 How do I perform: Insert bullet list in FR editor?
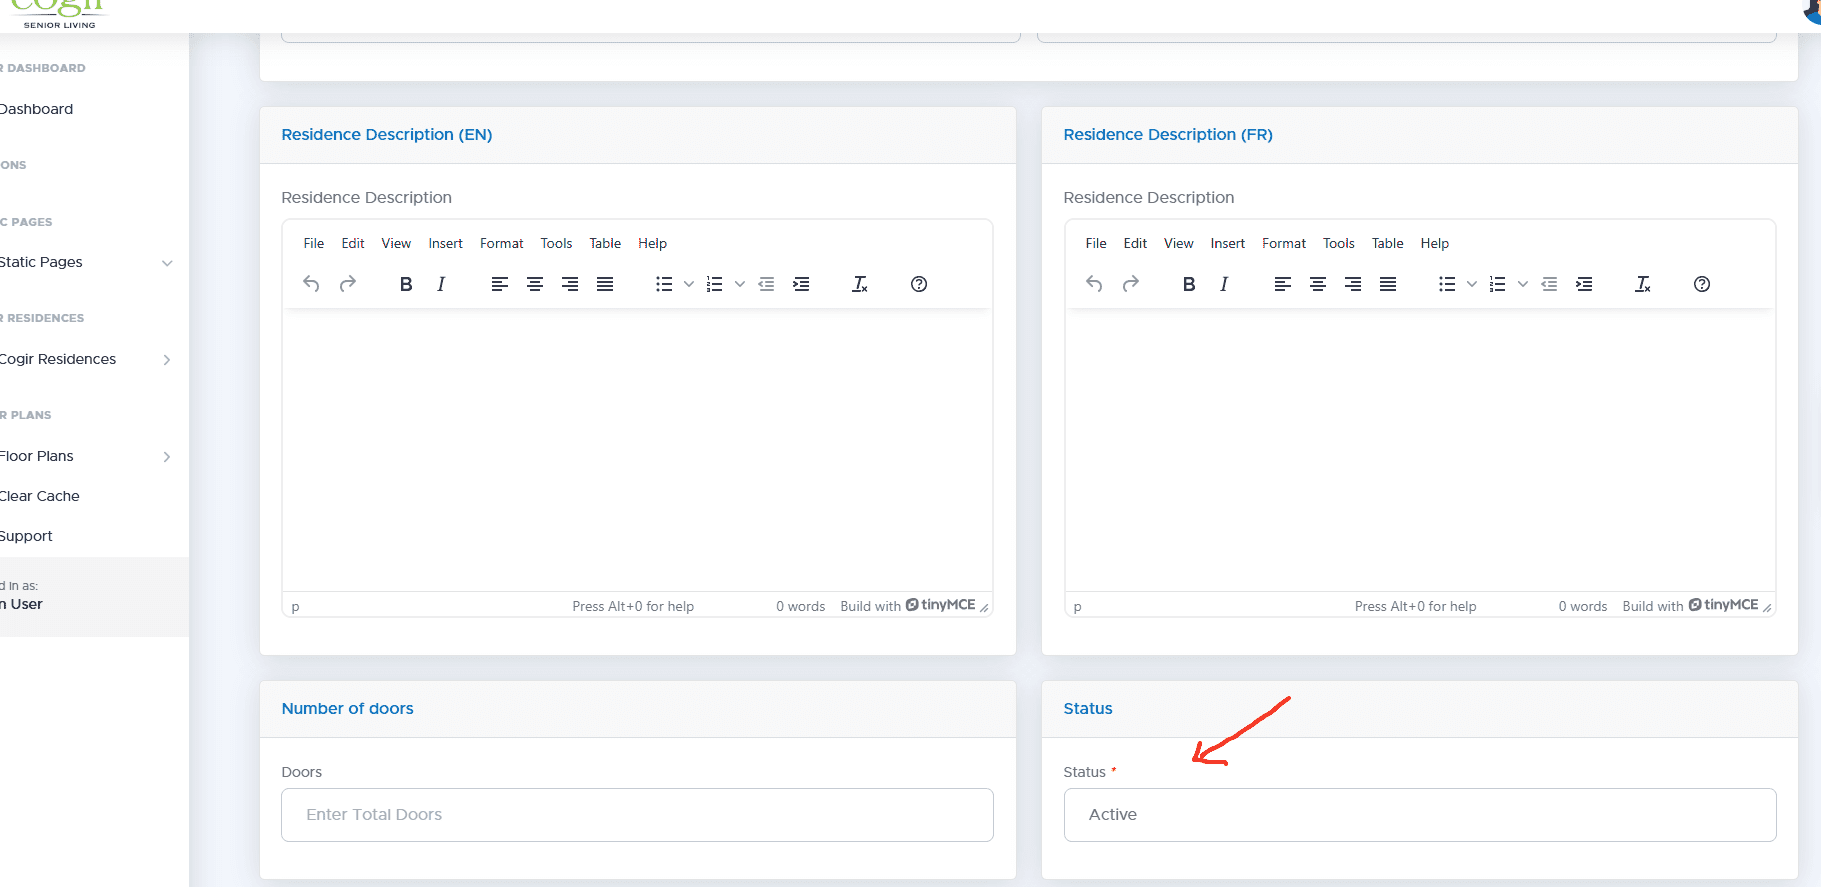coord(1447,284)
